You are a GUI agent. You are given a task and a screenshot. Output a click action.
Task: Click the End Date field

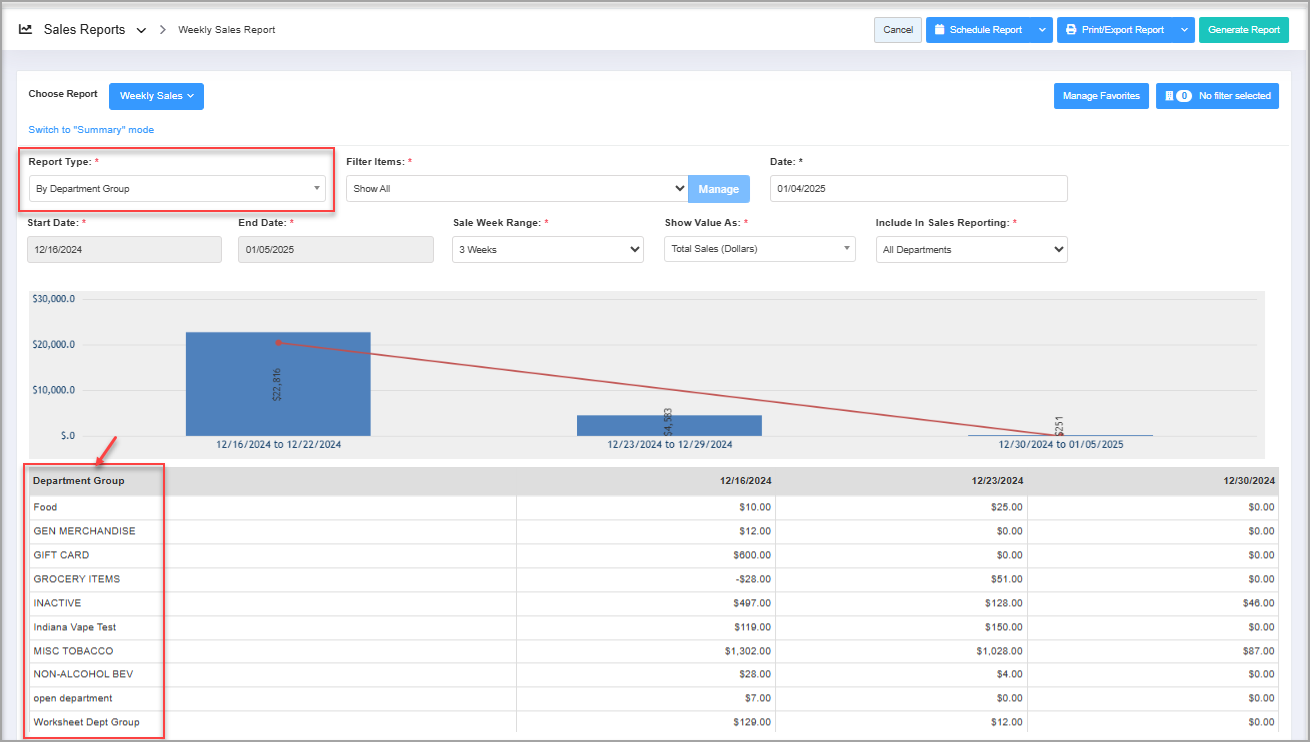pos(336,250)
